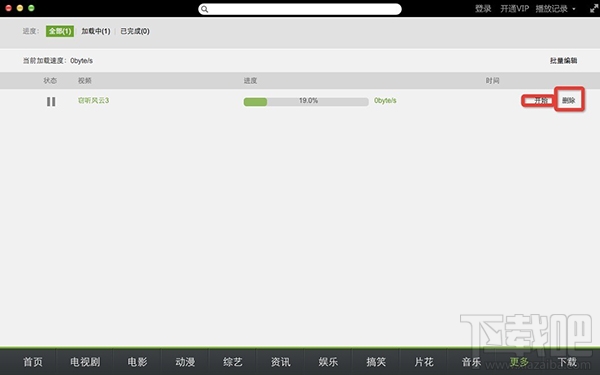The height and width of the screenshot is (375, 600).
Task: Click the magnifier icon in search bar
Action: pyautogui.click(x=205, y=9)
